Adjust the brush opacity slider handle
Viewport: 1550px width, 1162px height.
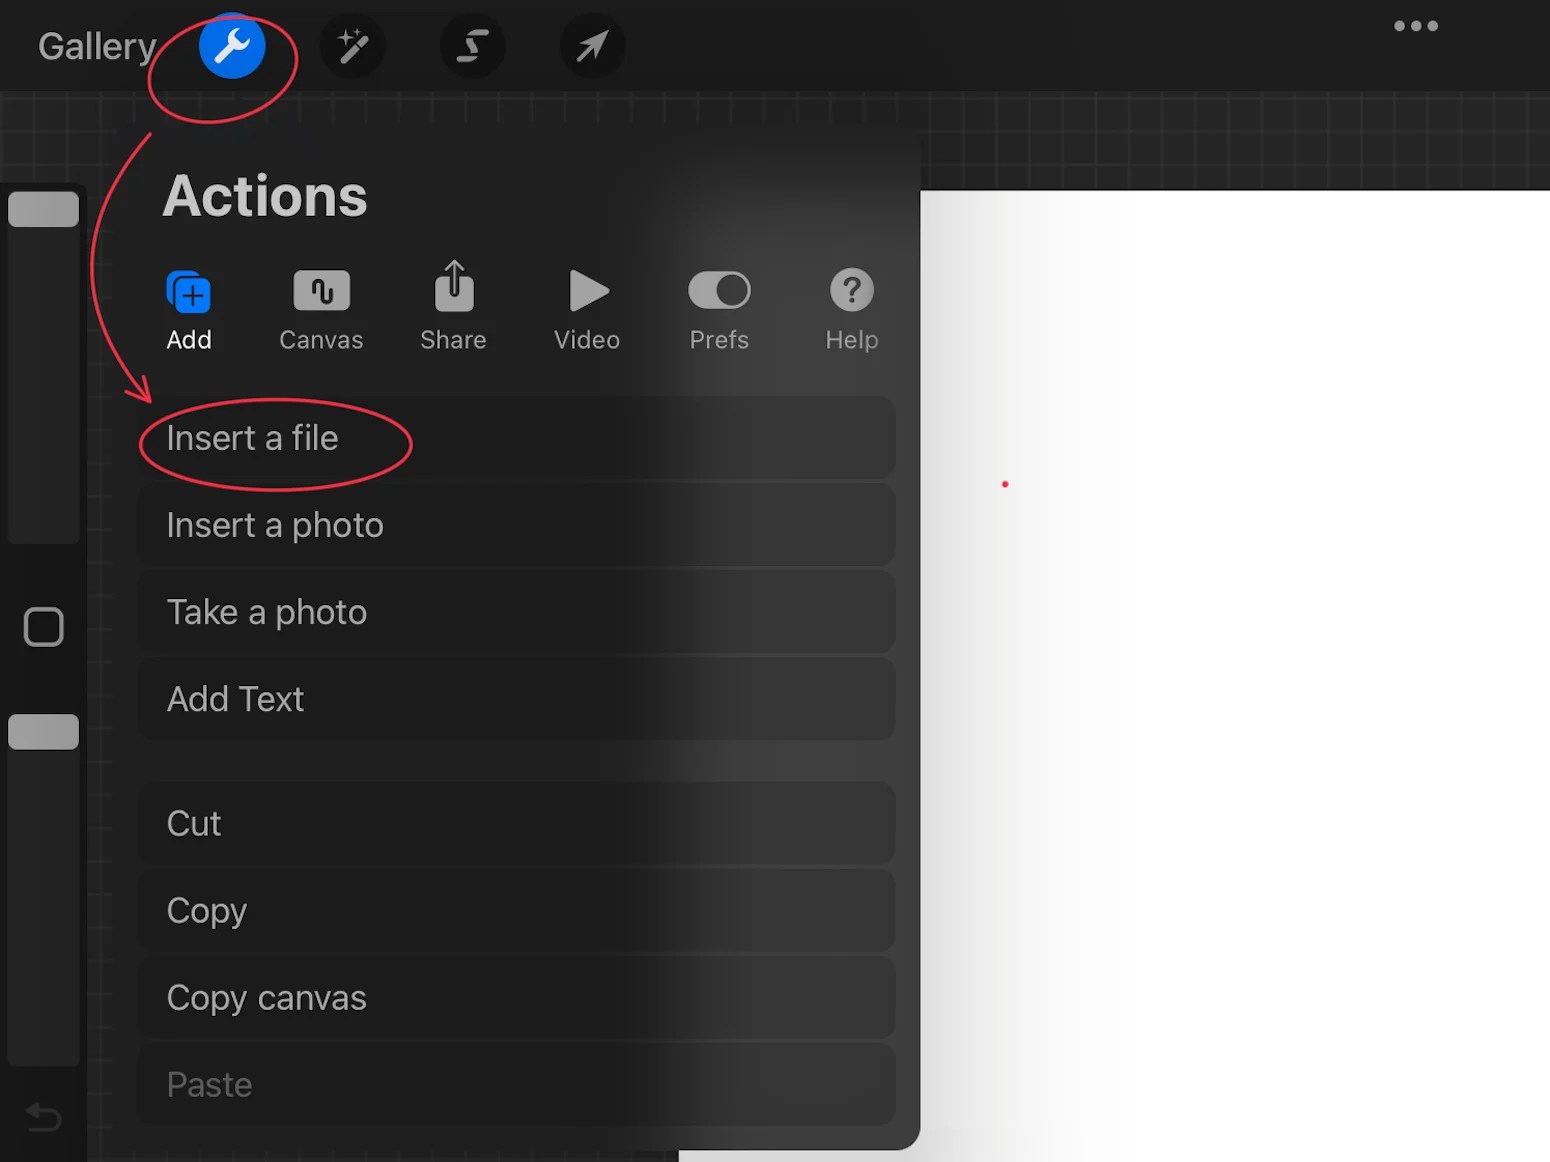43,732
